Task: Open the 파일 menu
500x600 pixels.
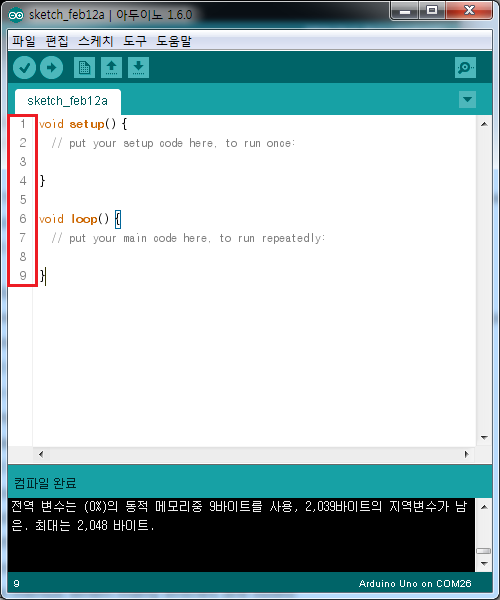Action: click(x=24, y=41)
